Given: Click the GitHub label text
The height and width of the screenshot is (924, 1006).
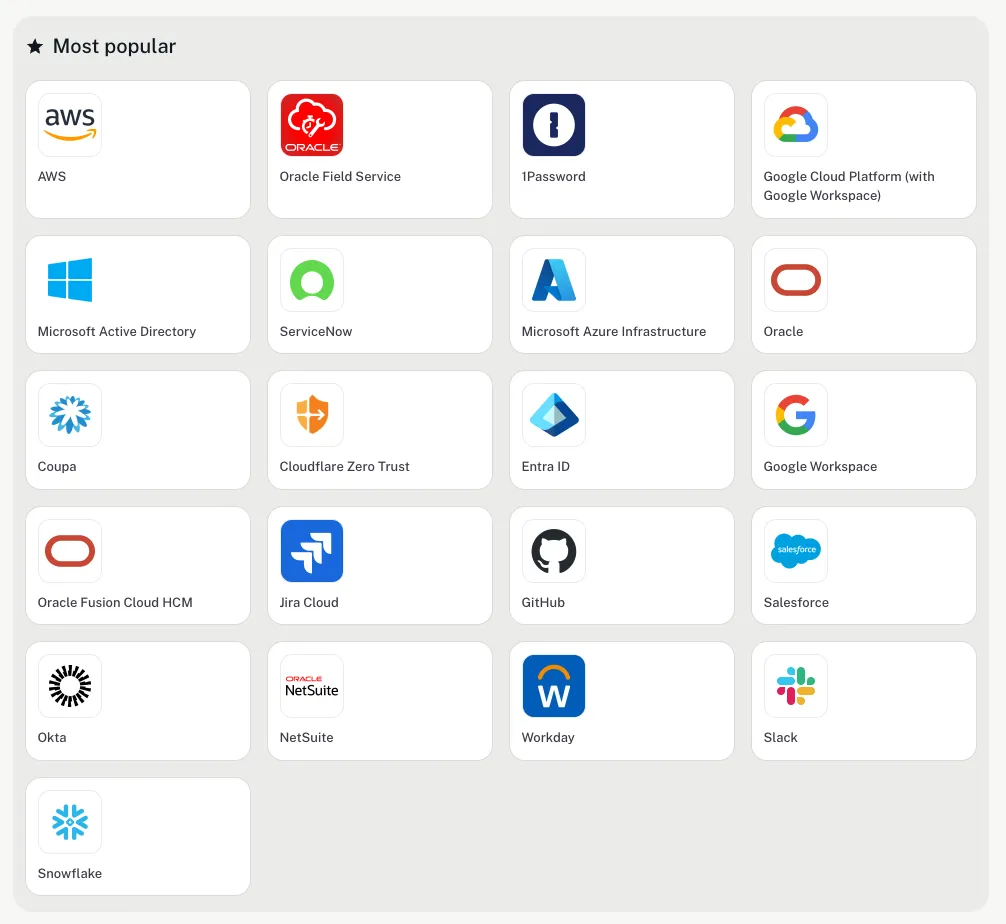Looking at the screenshot, I should tap(543, 603).
